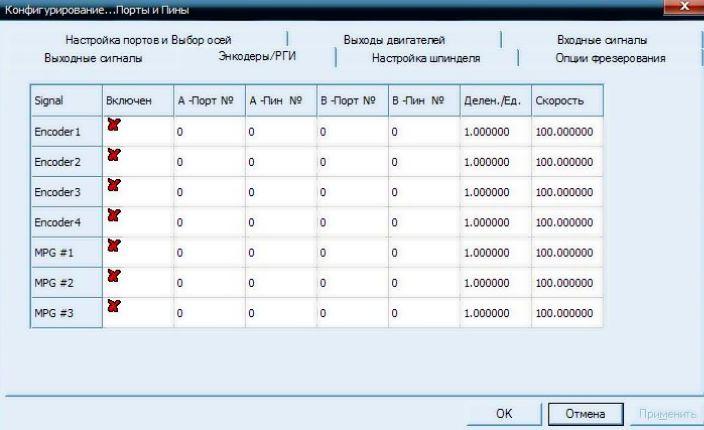Screen dimensions: 704x430
Task: Close the configuration dialog window
Action: tap(684, 8)
